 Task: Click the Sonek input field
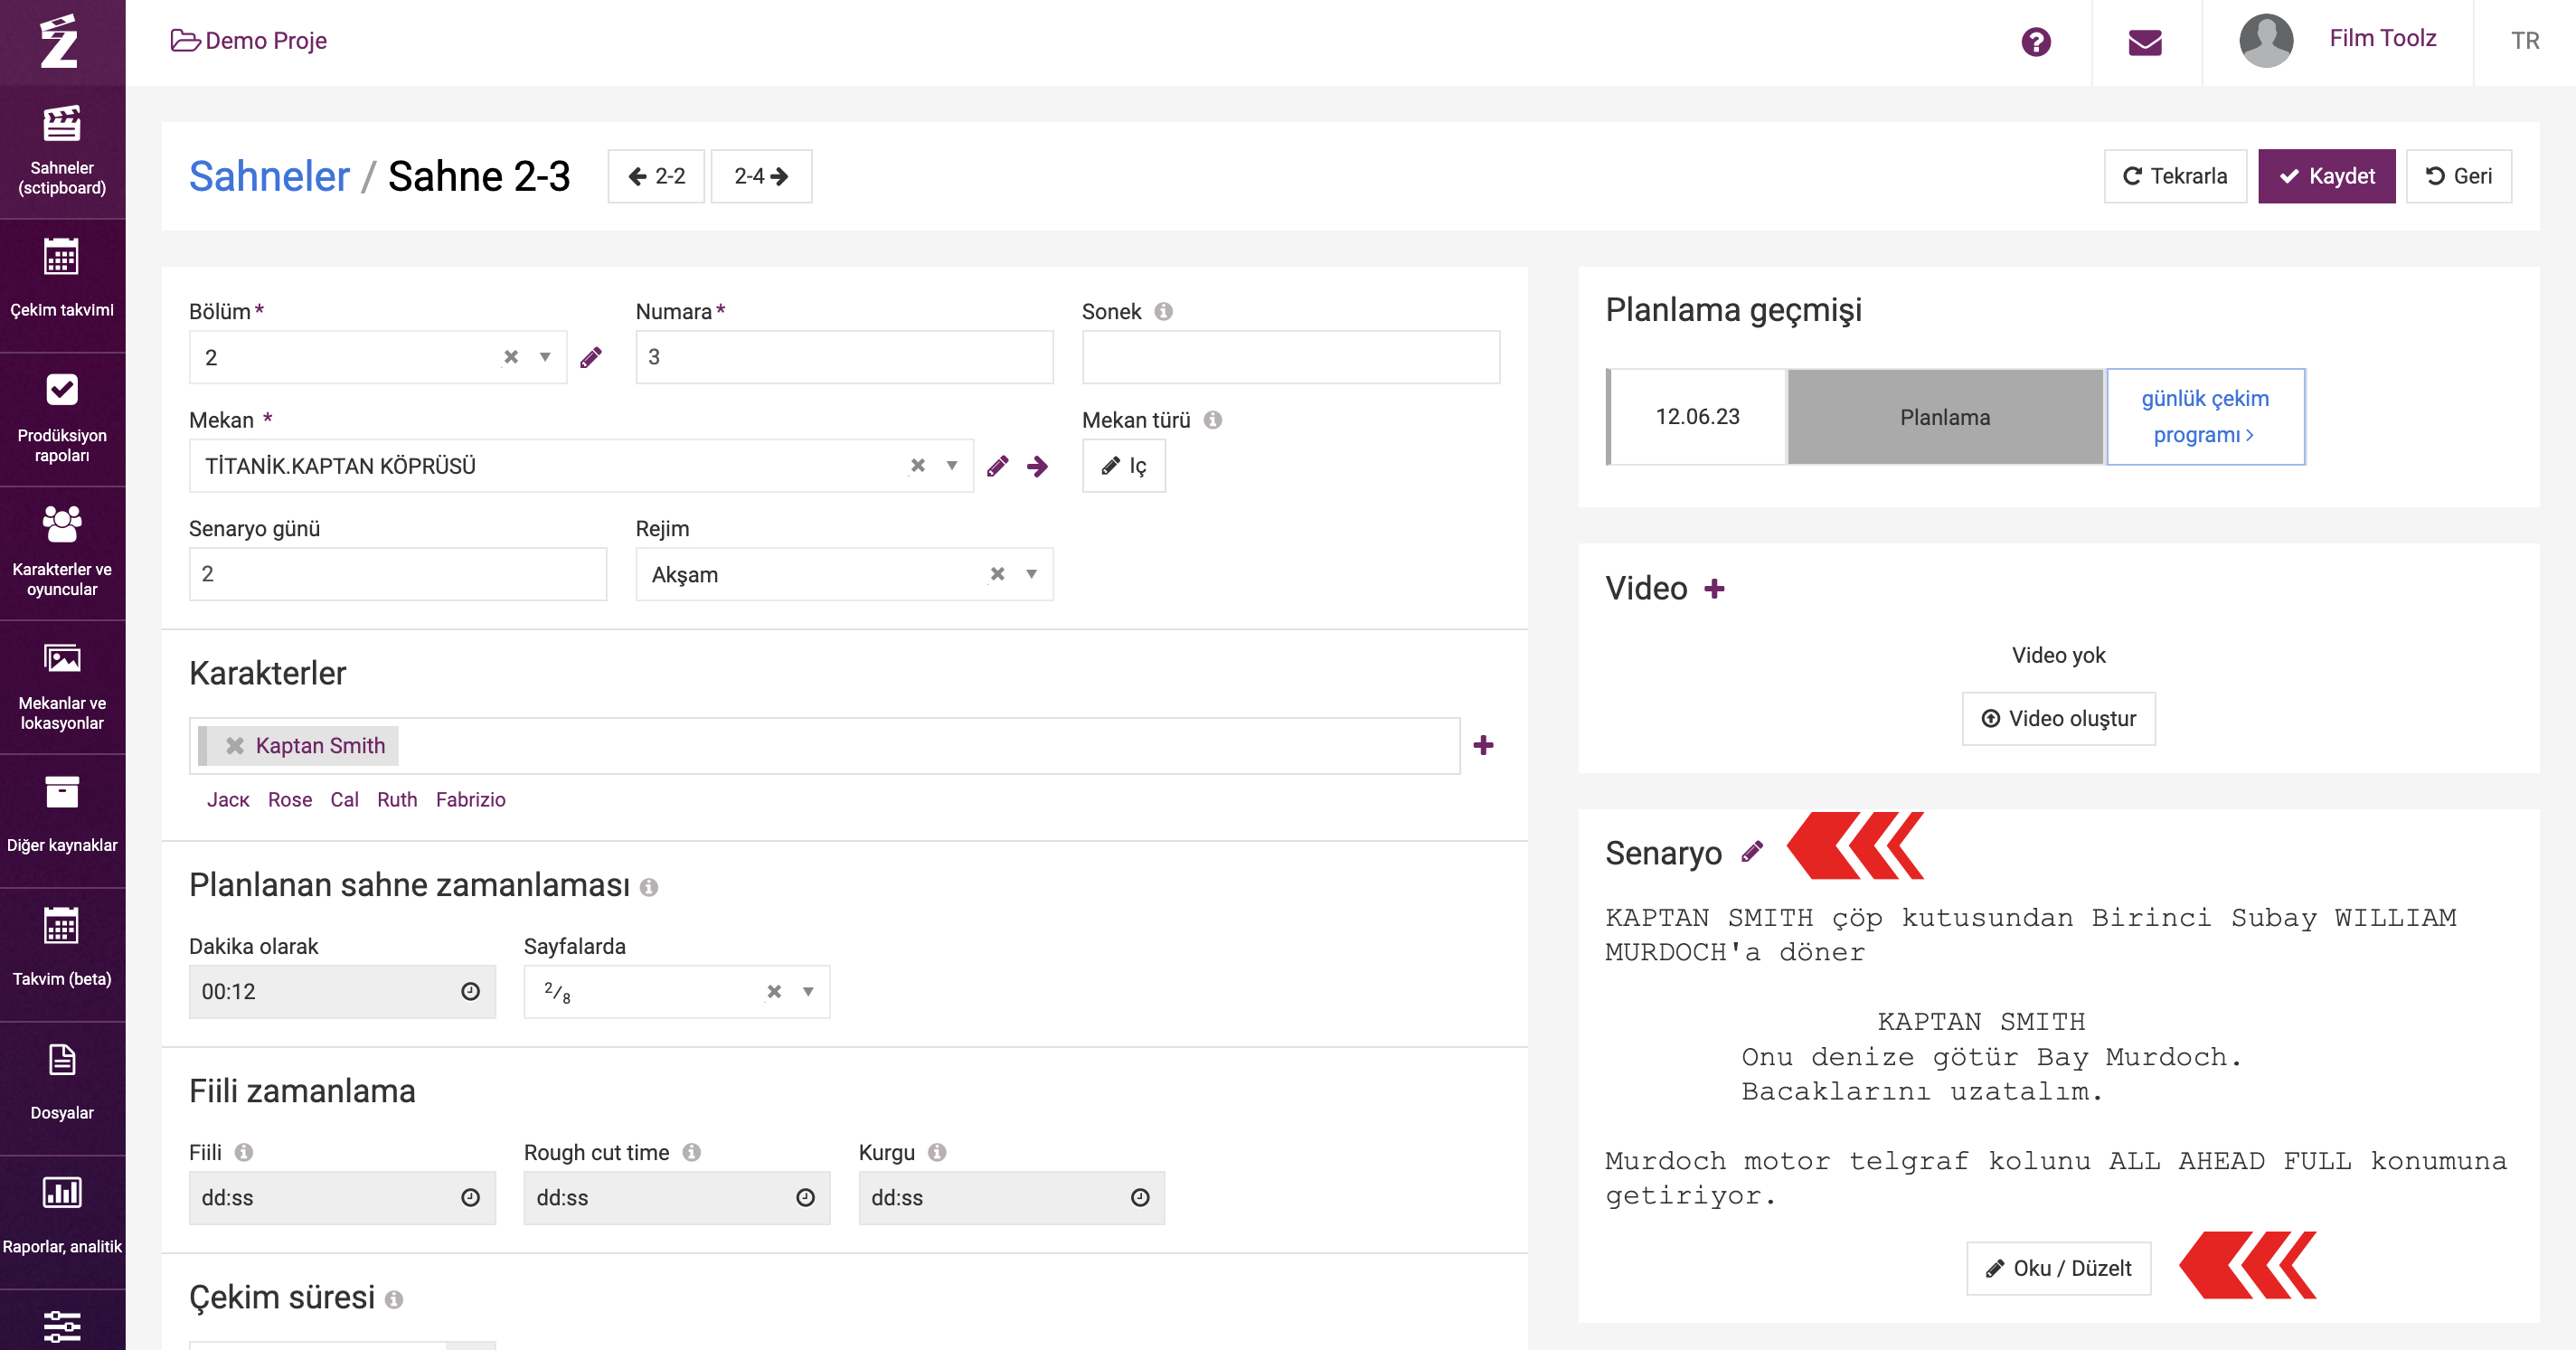pyautogui.click(x=1291, y=357)
